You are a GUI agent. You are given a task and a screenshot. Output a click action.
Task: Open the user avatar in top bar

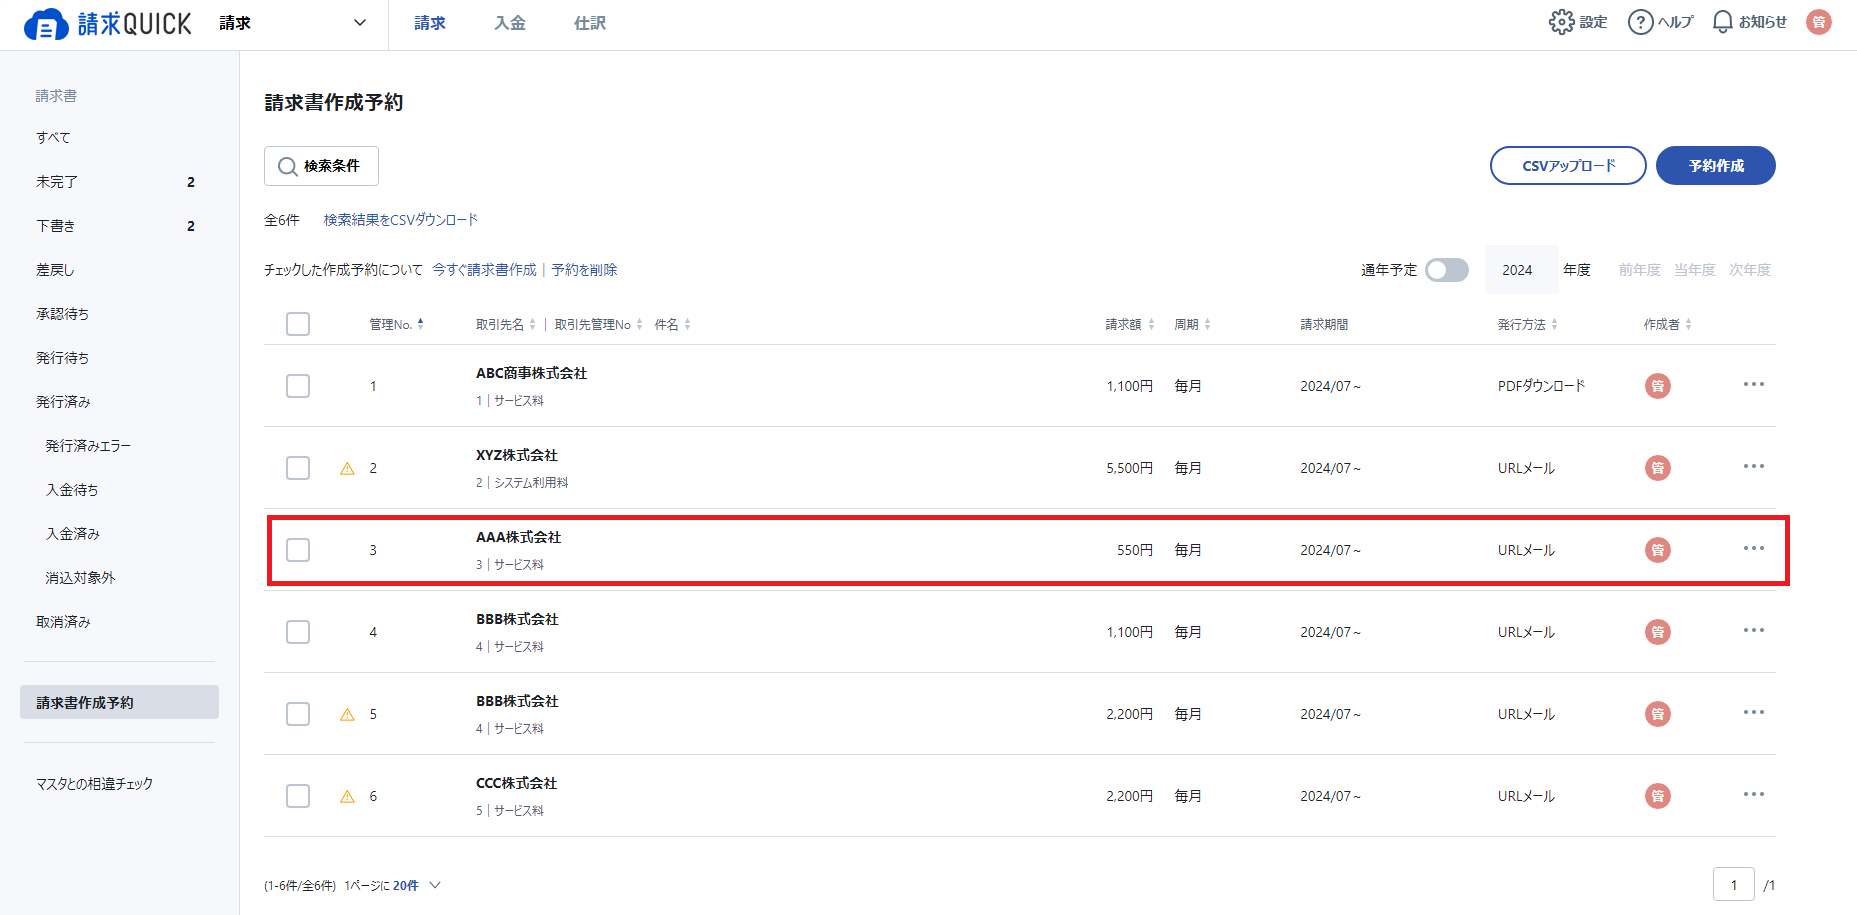tap(1819, 22)
